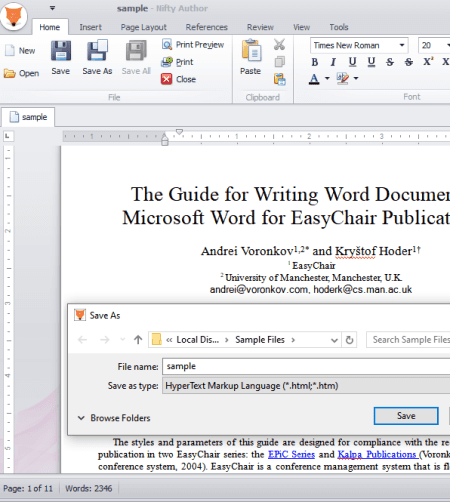
Task: Toggle single strikethrough
Action: click(x=390, y=62)
